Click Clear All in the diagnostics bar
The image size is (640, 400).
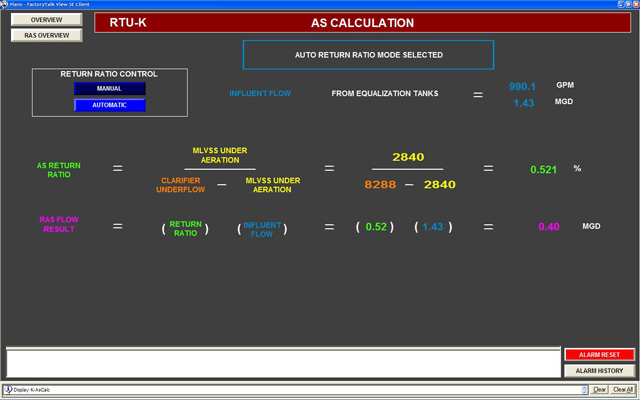(622, 389)
